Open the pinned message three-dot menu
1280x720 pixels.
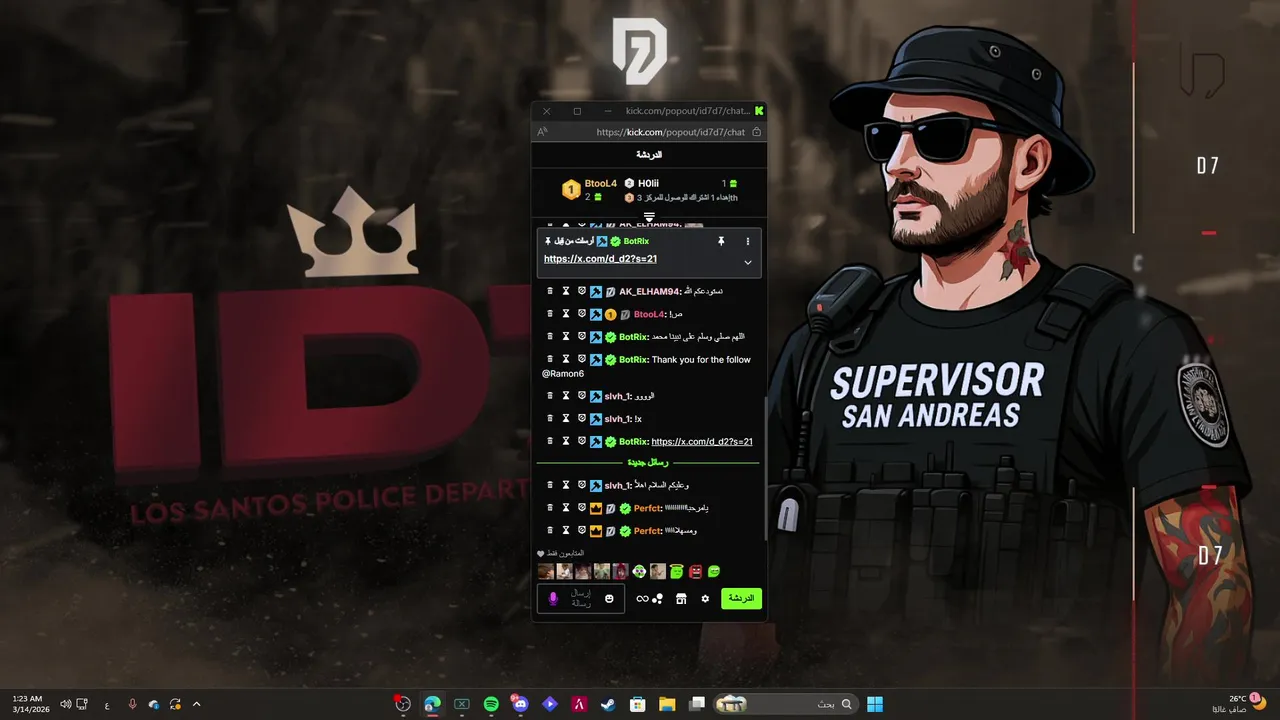click(x=747, y=241)
